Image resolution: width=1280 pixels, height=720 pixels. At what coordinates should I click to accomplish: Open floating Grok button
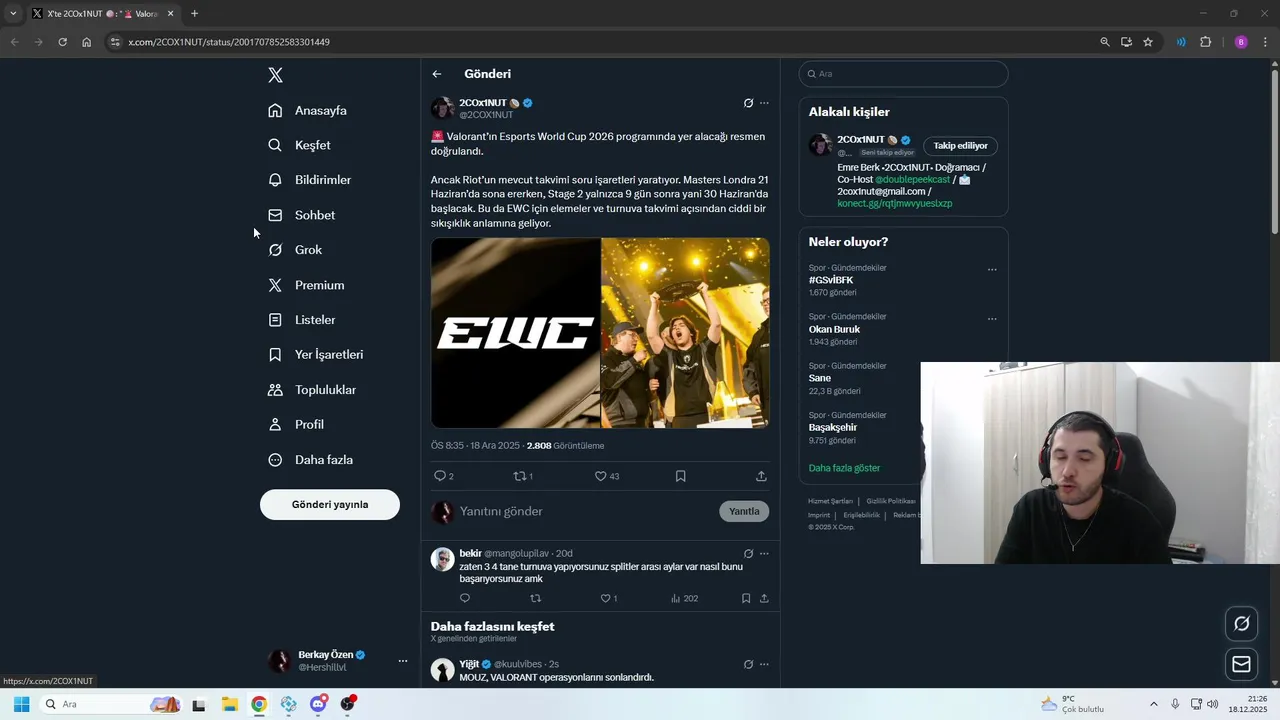click(1242, 623)
